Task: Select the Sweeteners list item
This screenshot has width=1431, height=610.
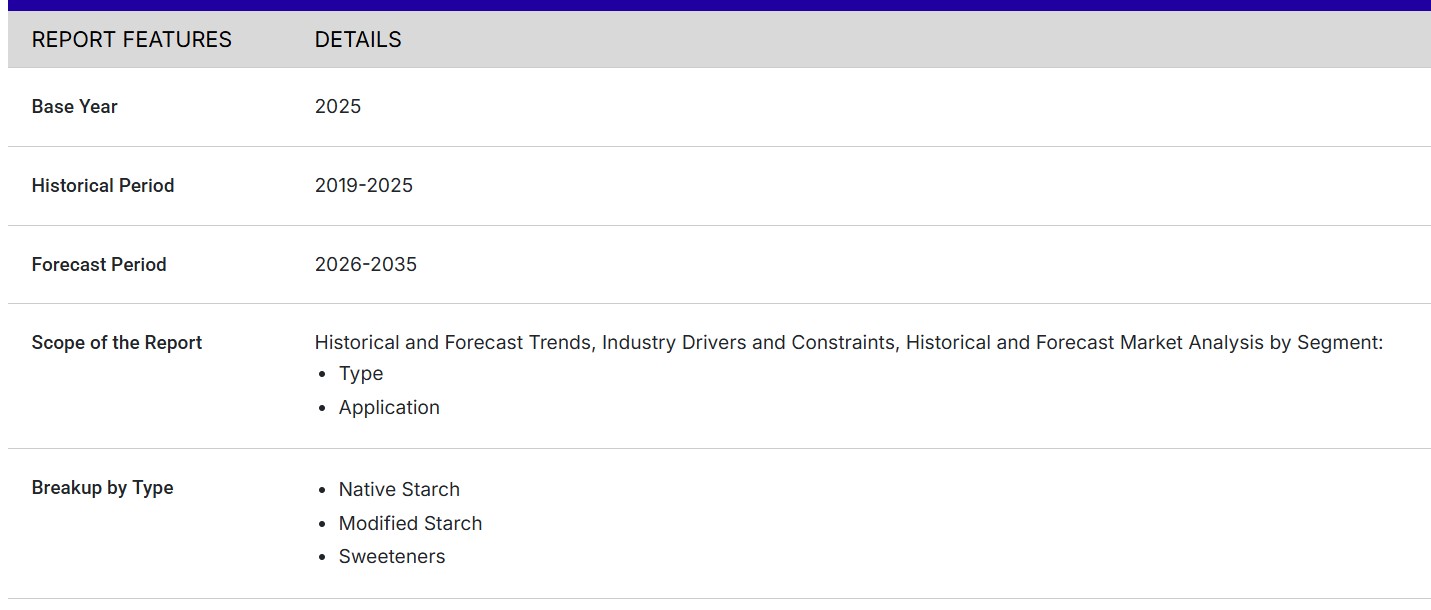Action: (392, 557)
